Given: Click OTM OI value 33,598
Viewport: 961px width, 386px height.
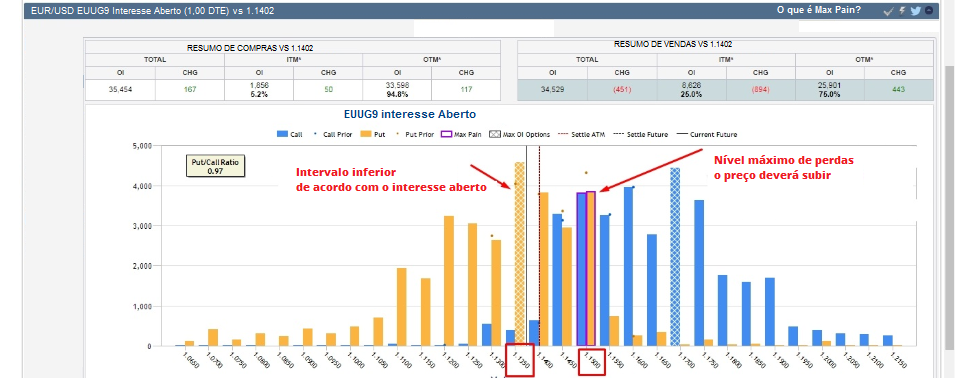Looking at the screenshot, I should [397, 85].
